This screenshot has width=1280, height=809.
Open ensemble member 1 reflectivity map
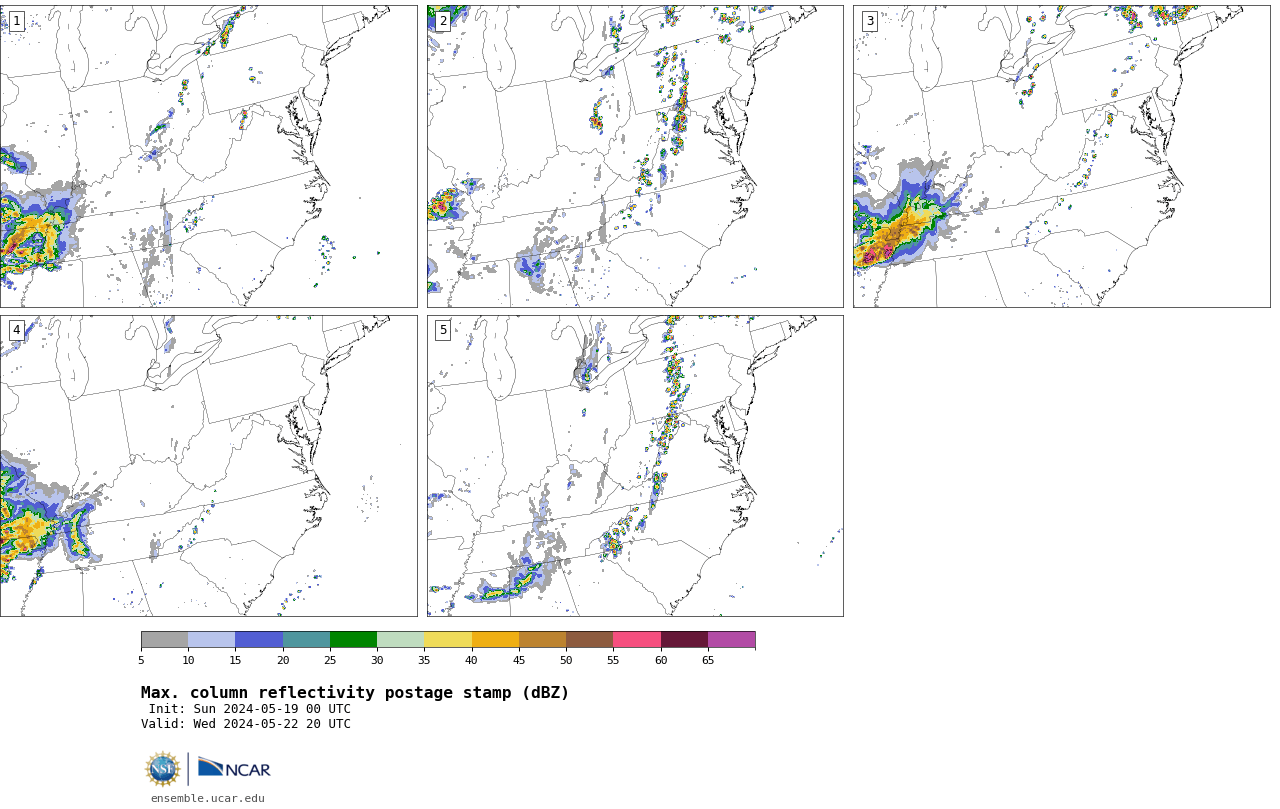point(209,156)
